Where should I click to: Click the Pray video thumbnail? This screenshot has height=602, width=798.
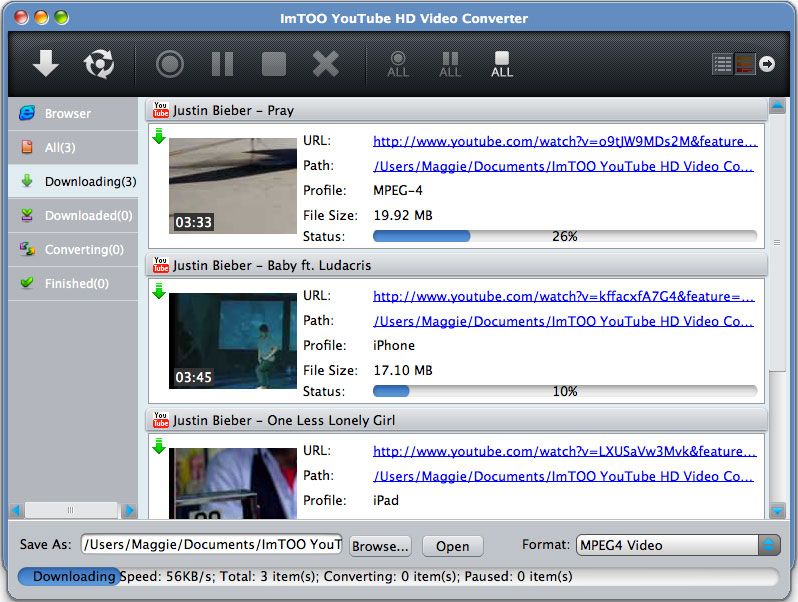(233, 186)
